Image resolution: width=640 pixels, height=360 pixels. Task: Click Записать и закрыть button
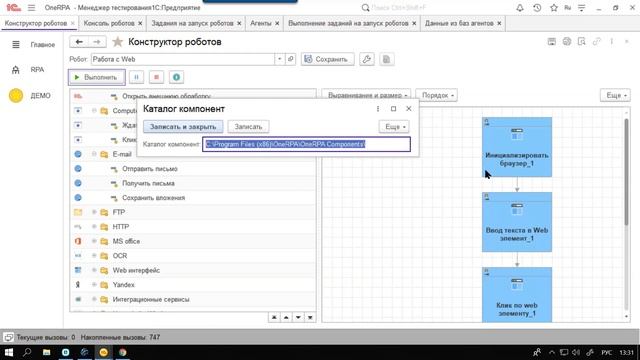(183, 127)
